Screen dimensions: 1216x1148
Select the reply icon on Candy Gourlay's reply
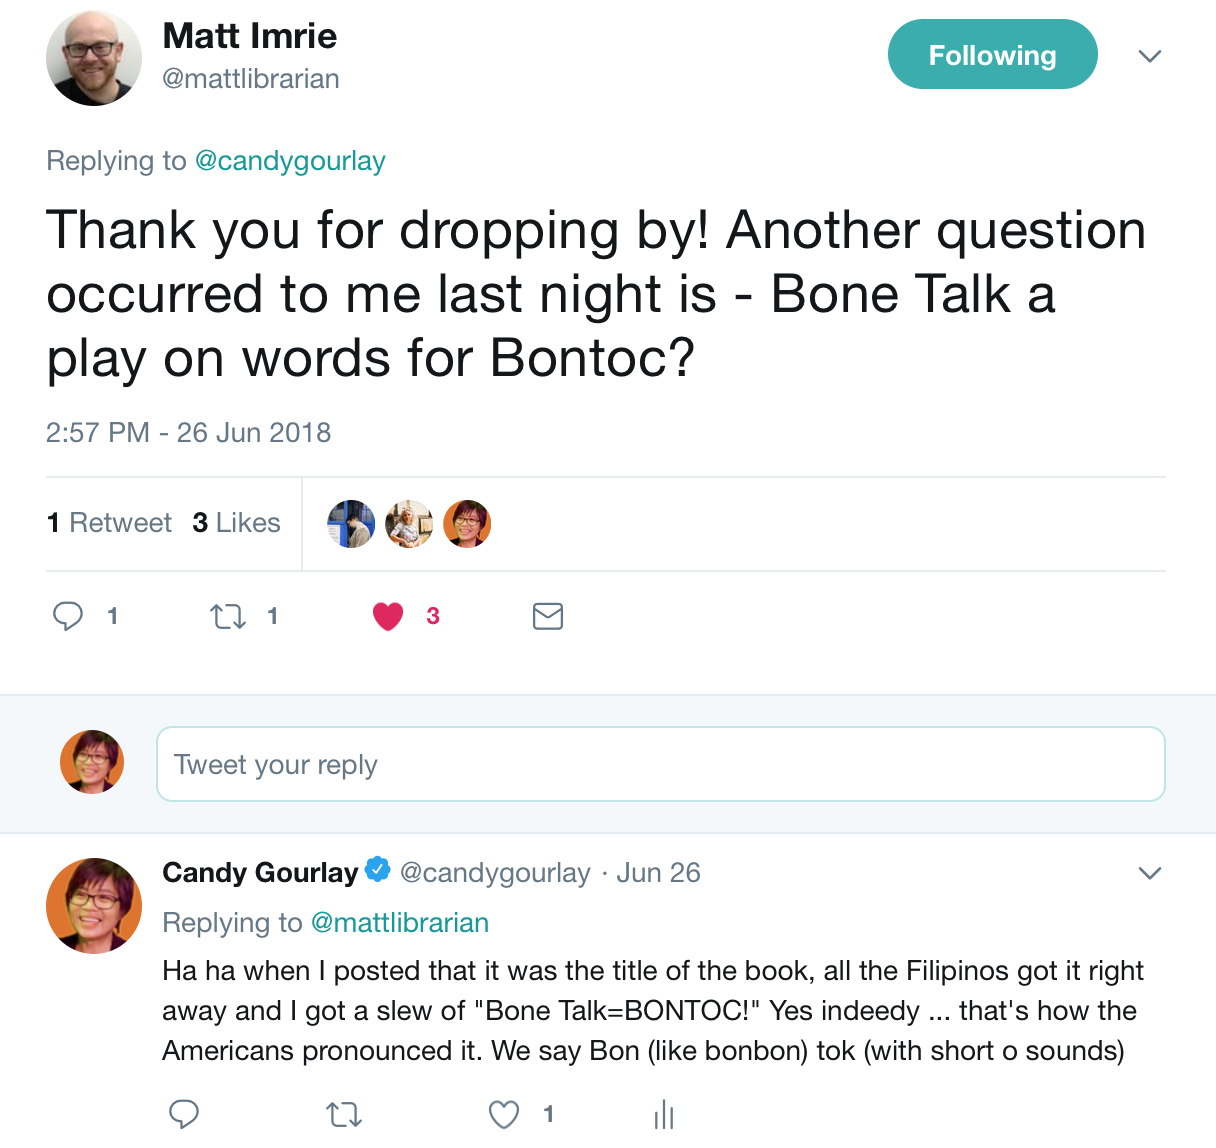tap(184, 1113)
